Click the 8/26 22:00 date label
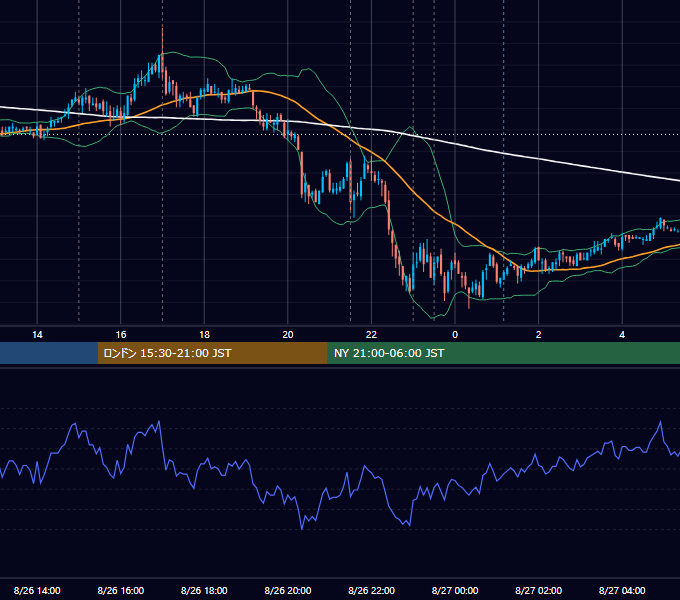The width and height of the screenshot is (680, 600). coord(372,590)
